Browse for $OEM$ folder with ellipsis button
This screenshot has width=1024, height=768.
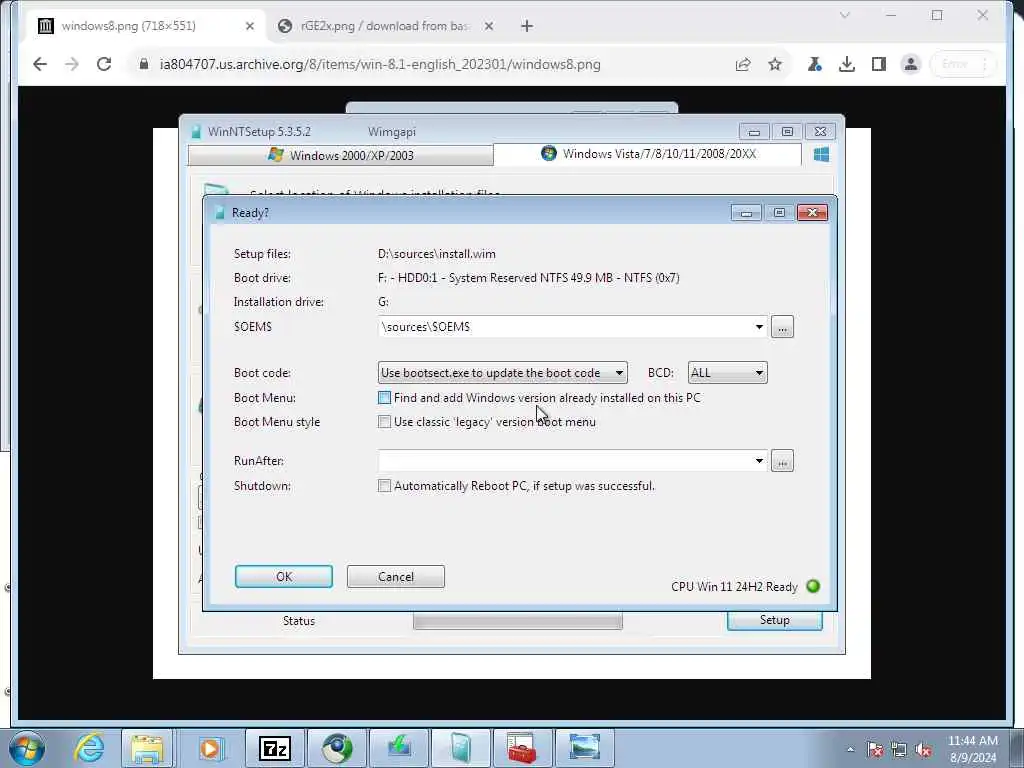point(782,327)
